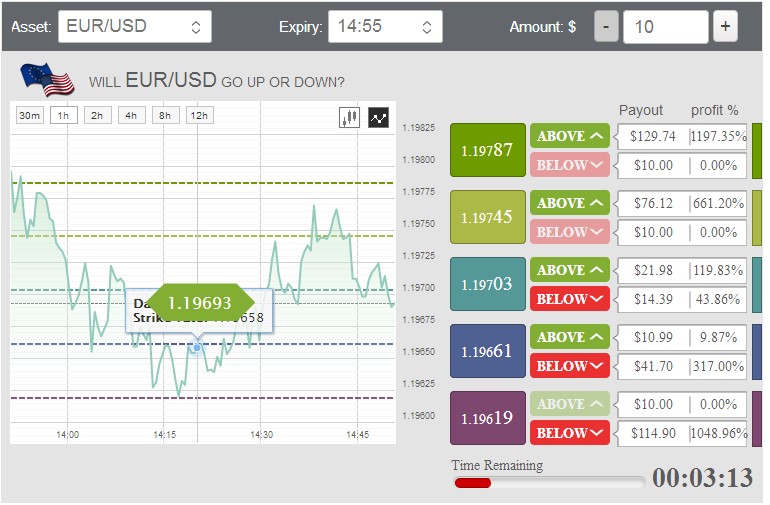The height and width of the screenshot is (505, 770).
Task: Select the teal 1.19703 strike box
Action: [488, 284]
